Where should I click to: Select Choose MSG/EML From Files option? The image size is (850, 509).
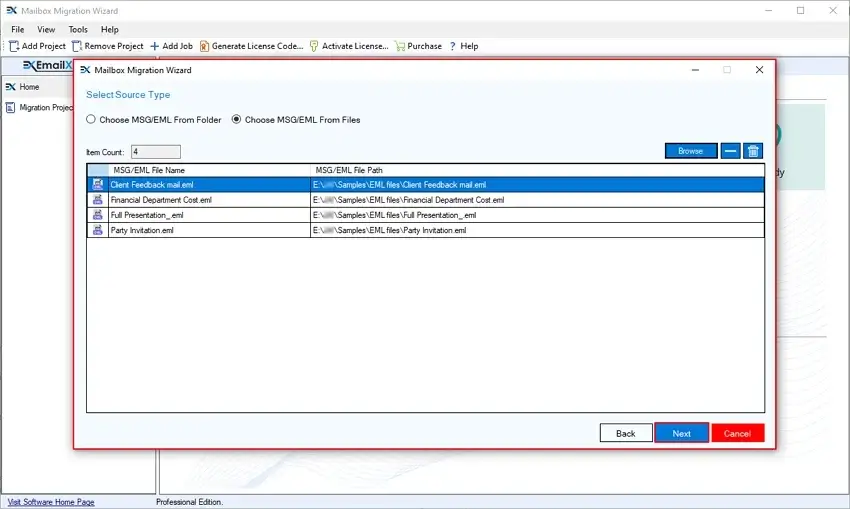click(x=237, y=120)
